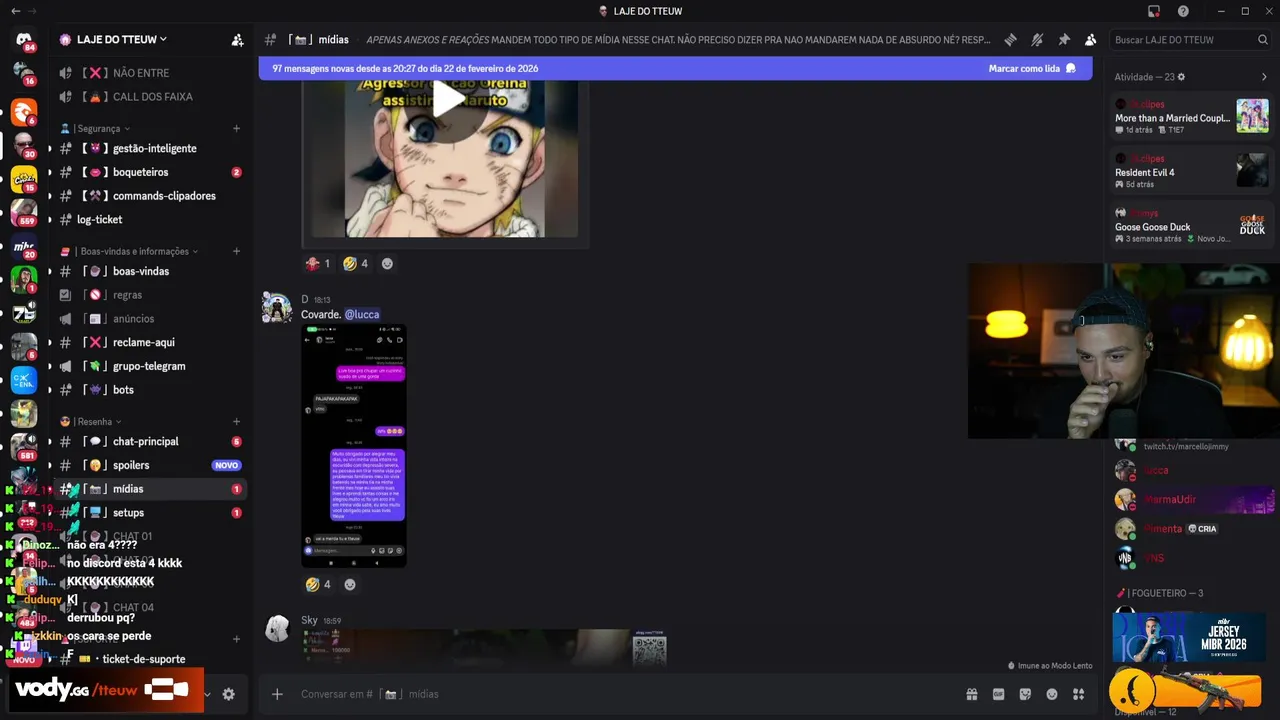Add the first reaction with count 1 under video
Screen dimensions: 1280x720
point(318,264)
